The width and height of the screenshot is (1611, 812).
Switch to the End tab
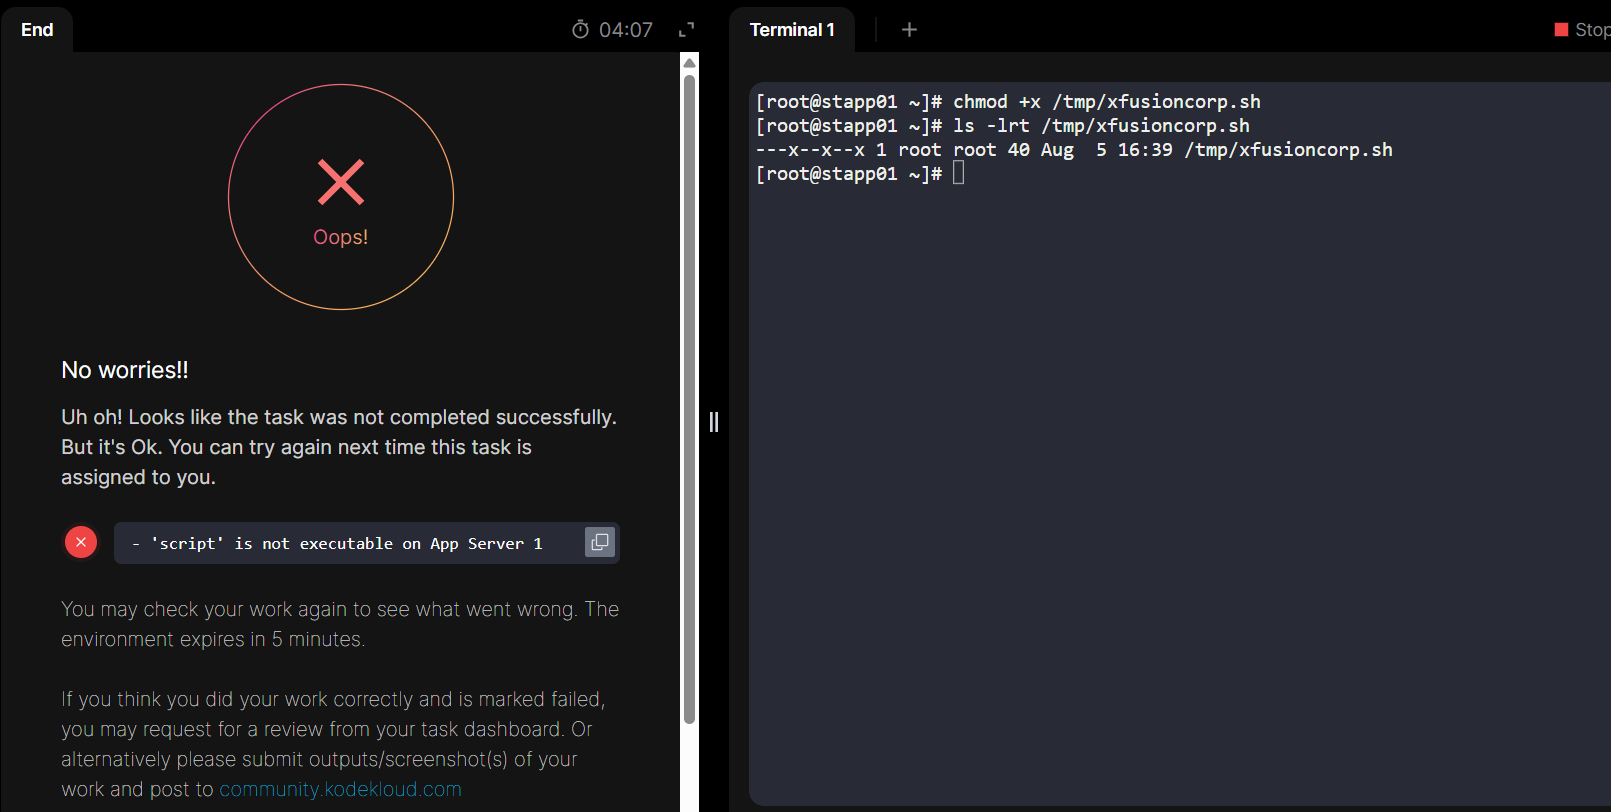(37, 30)
